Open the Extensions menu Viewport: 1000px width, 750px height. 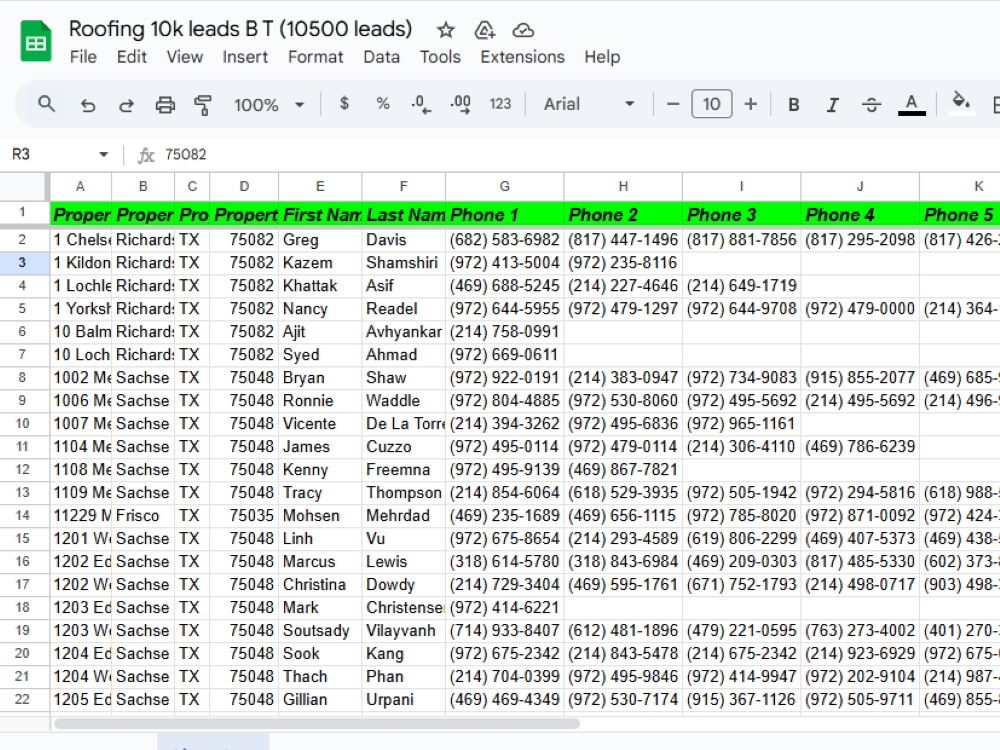coord(522,57)
